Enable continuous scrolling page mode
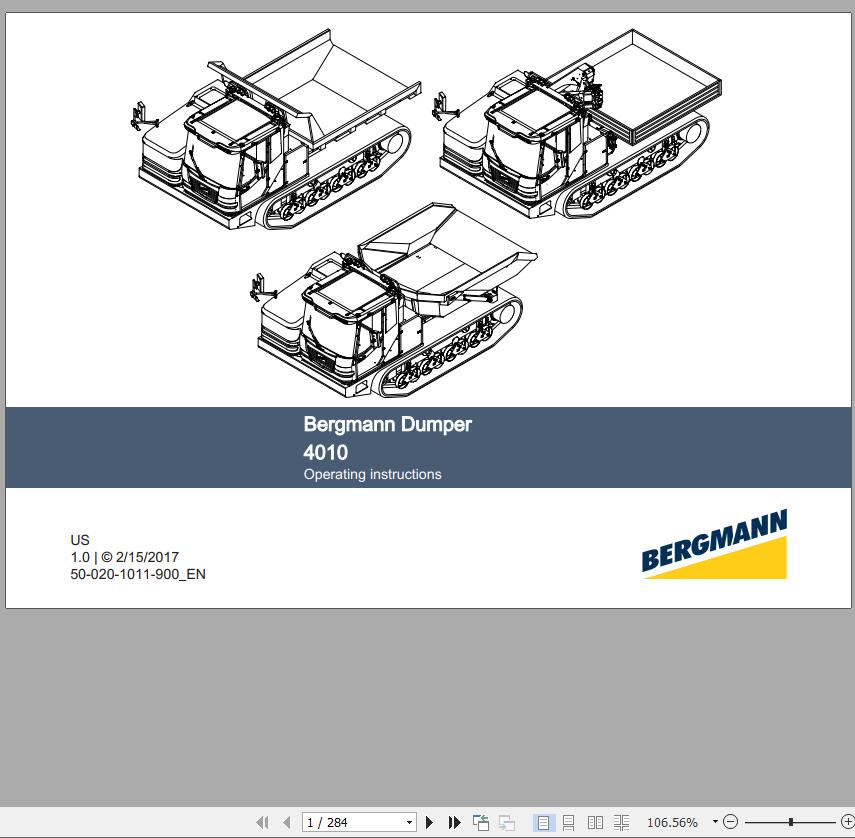The width and height of the screenshot is (855, 838). tap(568, 822)
